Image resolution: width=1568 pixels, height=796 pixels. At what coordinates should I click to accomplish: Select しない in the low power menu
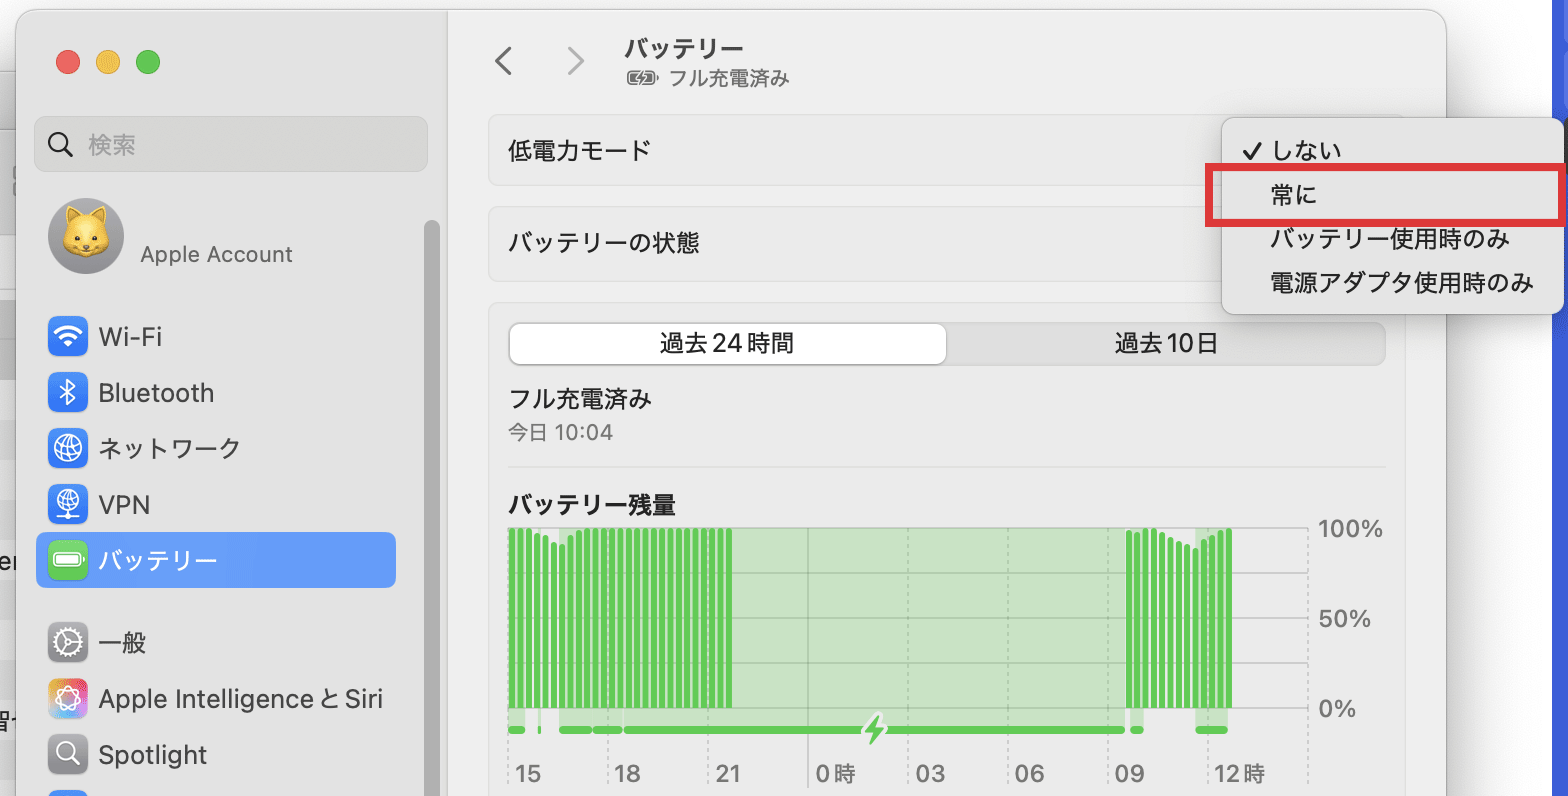(x=1392, y=150)
